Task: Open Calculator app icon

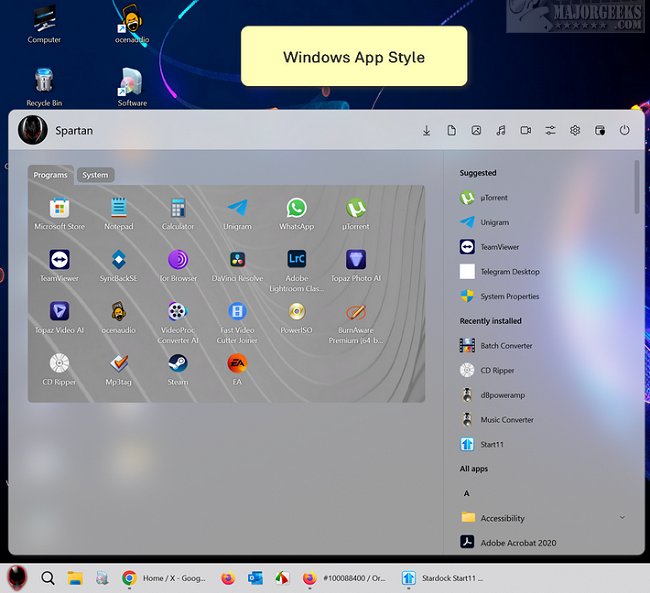Action: [x=178, y=214]
